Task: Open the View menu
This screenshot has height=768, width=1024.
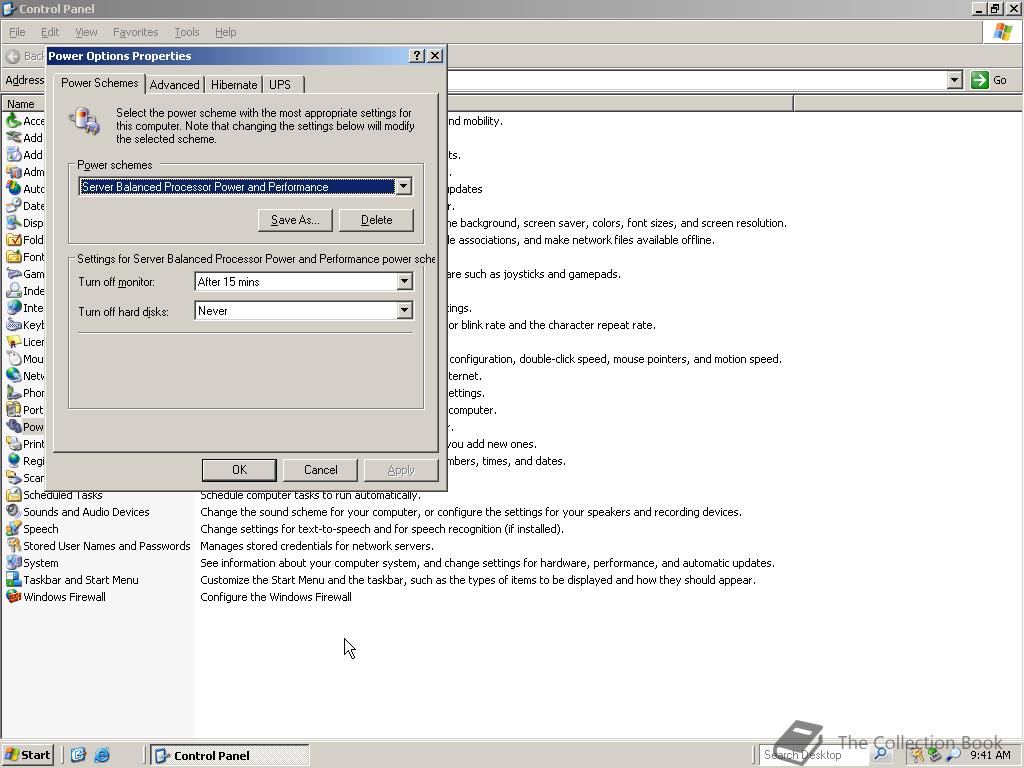Action: click(x=86, y=32)
